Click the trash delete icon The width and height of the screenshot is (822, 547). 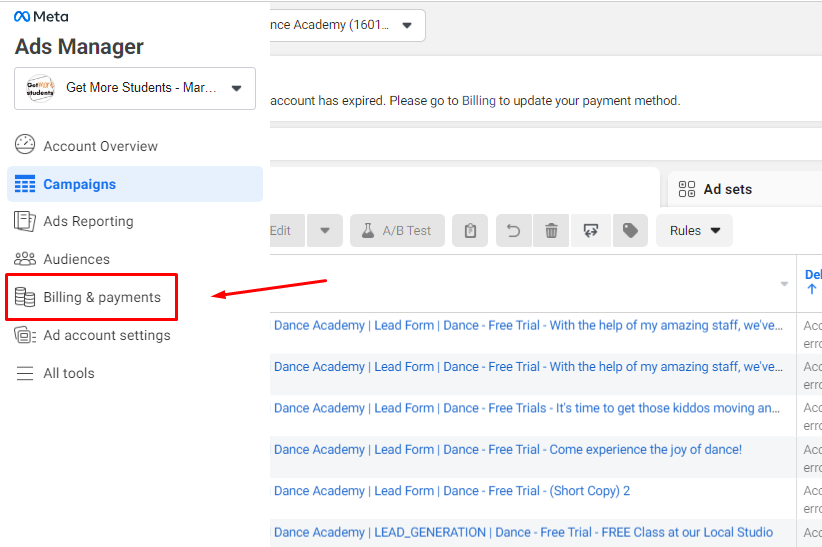click(x=551, y=230)
